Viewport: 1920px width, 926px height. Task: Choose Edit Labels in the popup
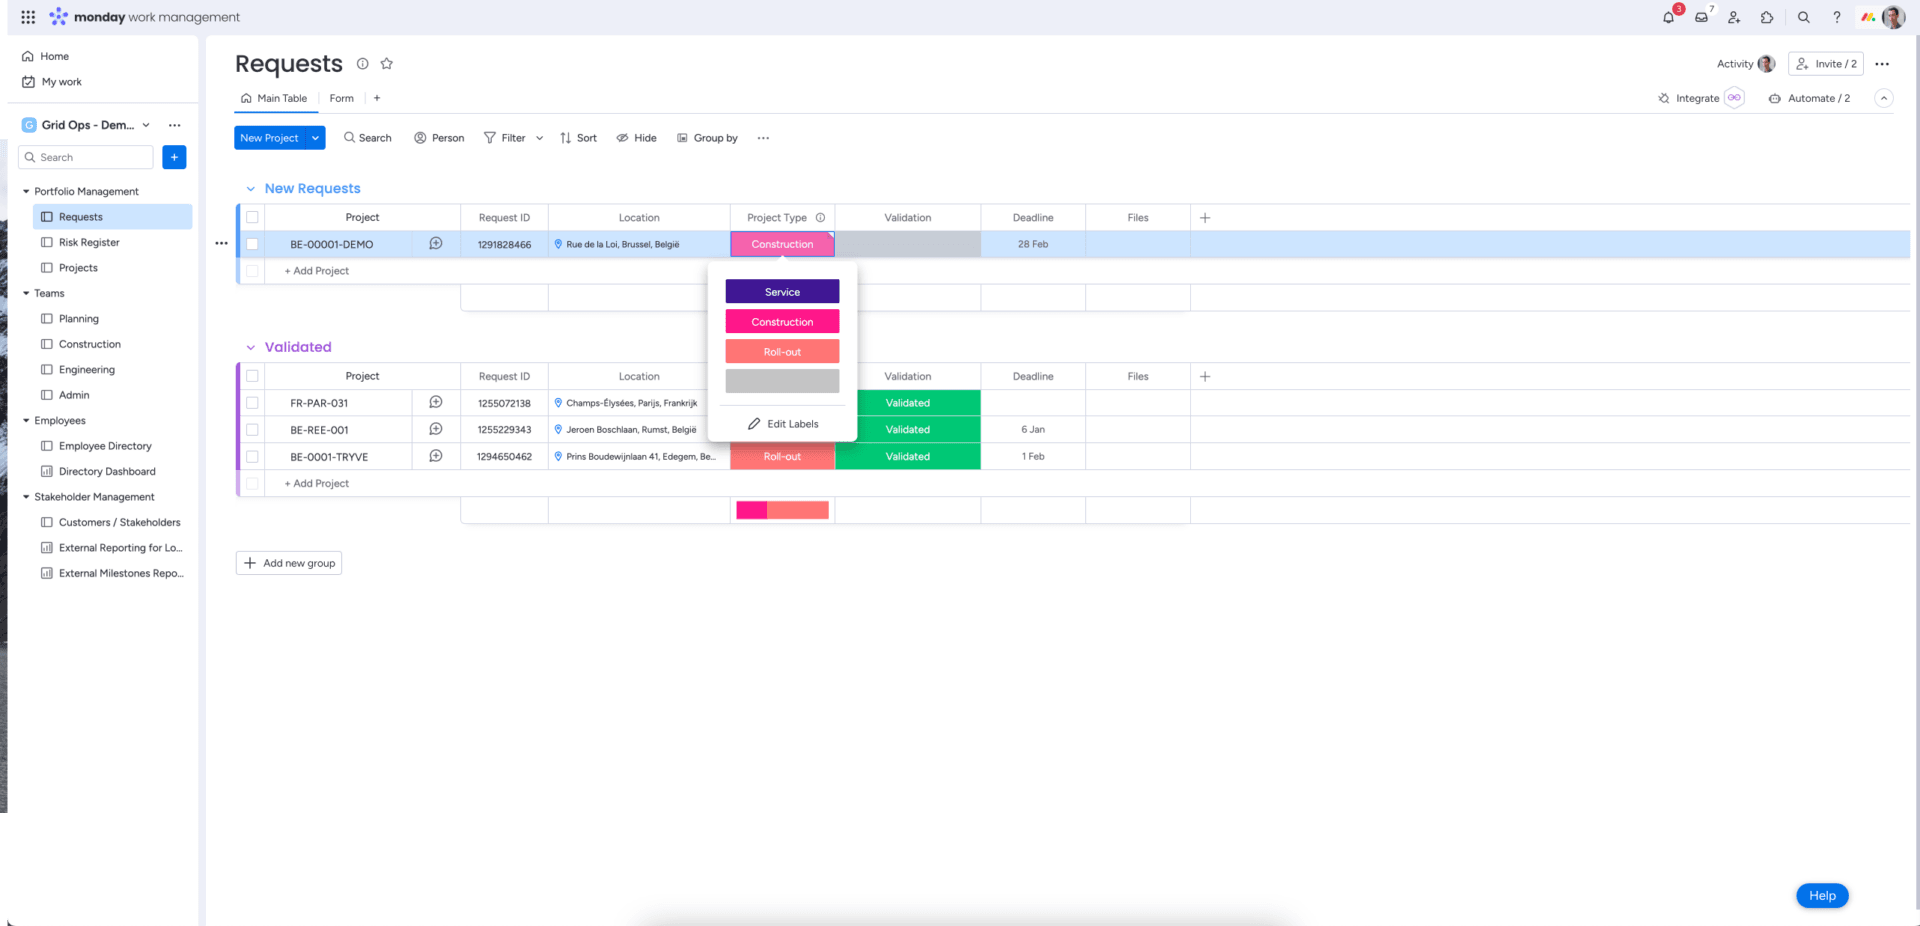coord(783,424)
